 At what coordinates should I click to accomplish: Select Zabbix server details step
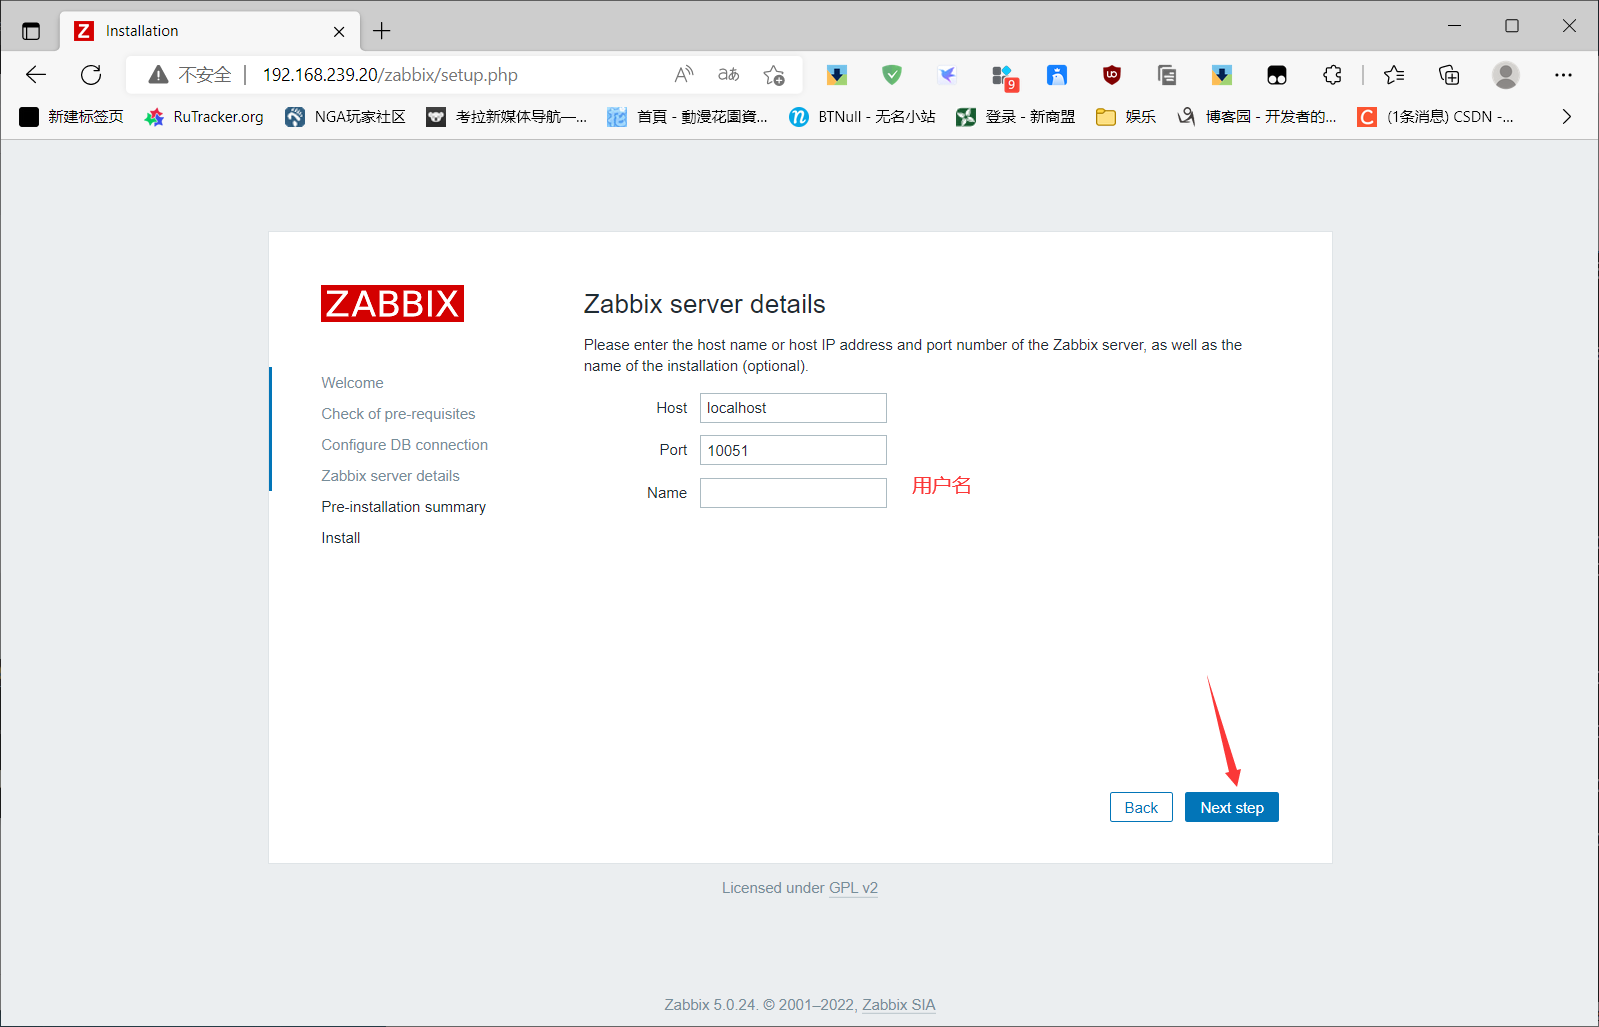pyautogui.click(x=390, y=476)
